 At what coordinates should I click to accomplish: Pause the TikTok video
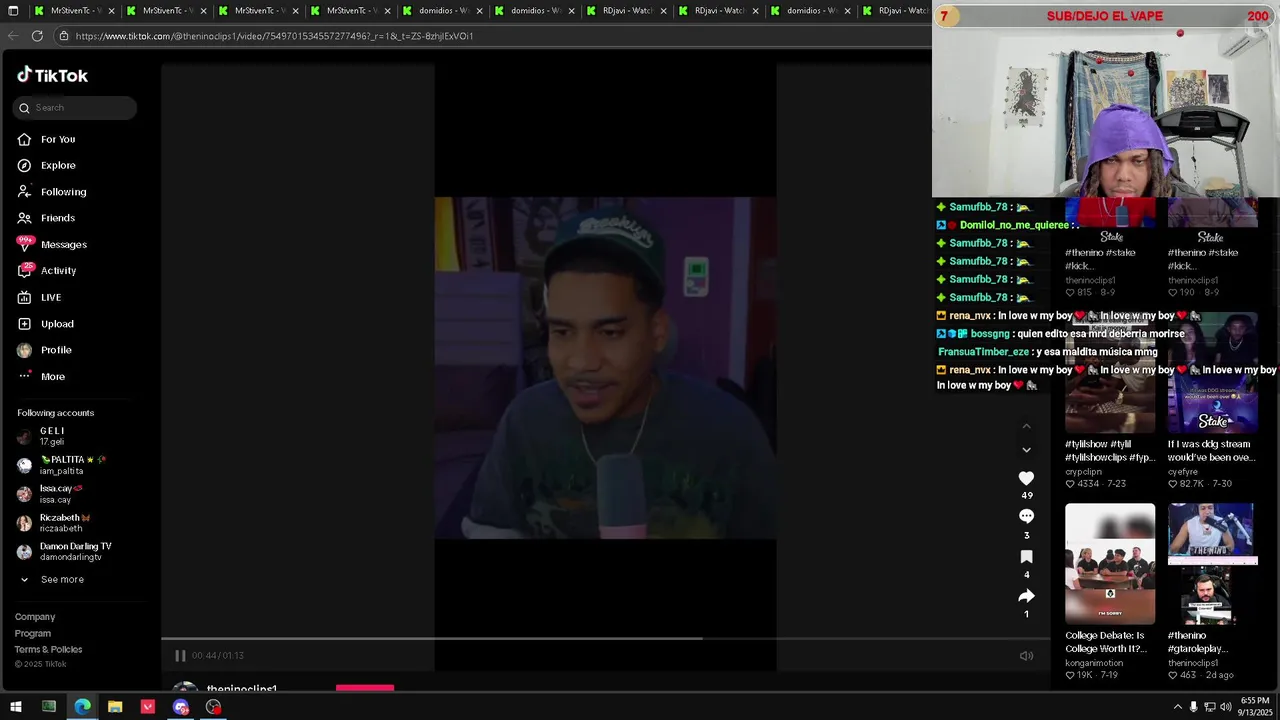click(x=180, y=656)
